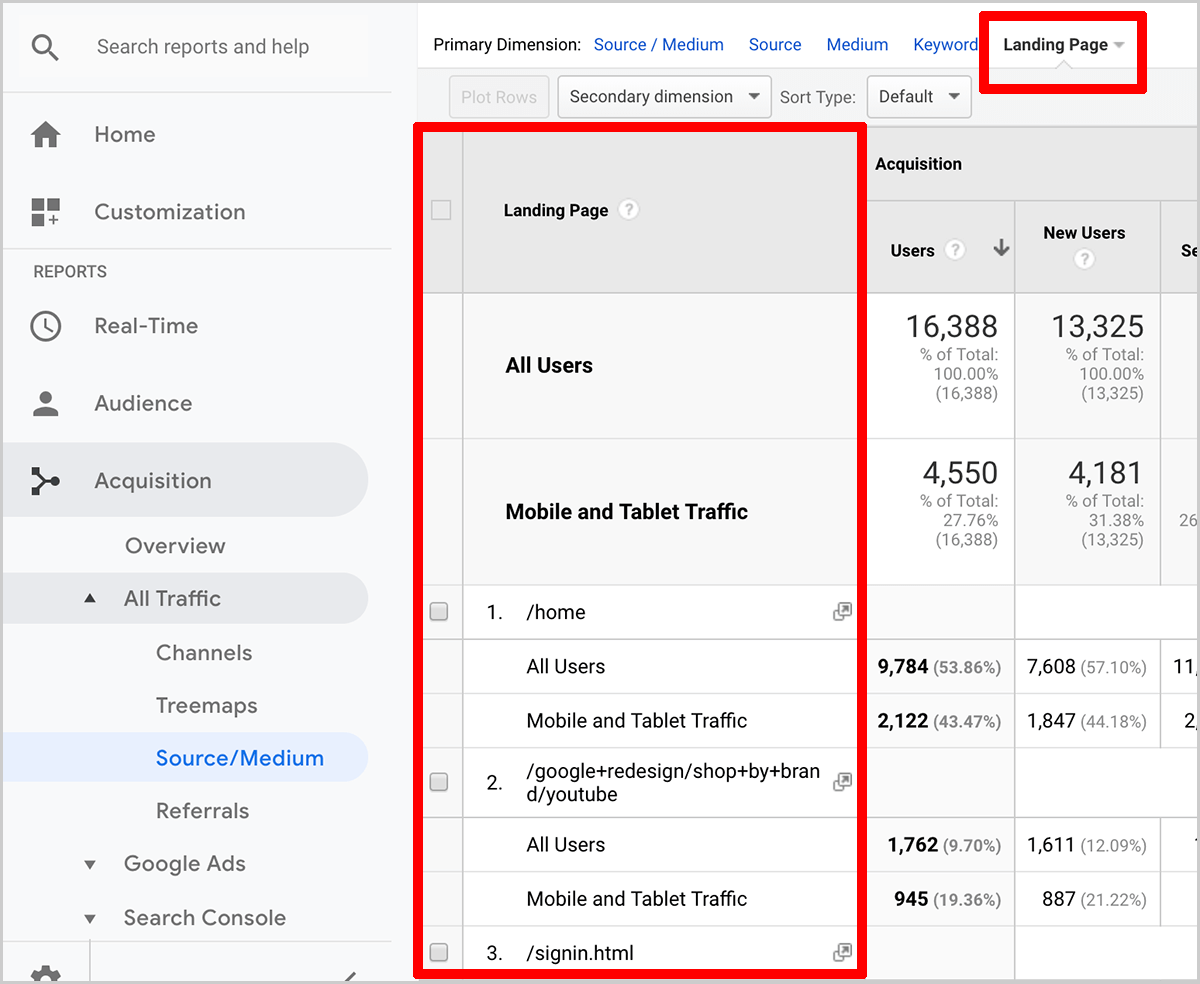Screen dimensions: 1200x984
Task: Tick the select-all rows header checkbox
Action: pyautogui.click(x=441, y=210)
